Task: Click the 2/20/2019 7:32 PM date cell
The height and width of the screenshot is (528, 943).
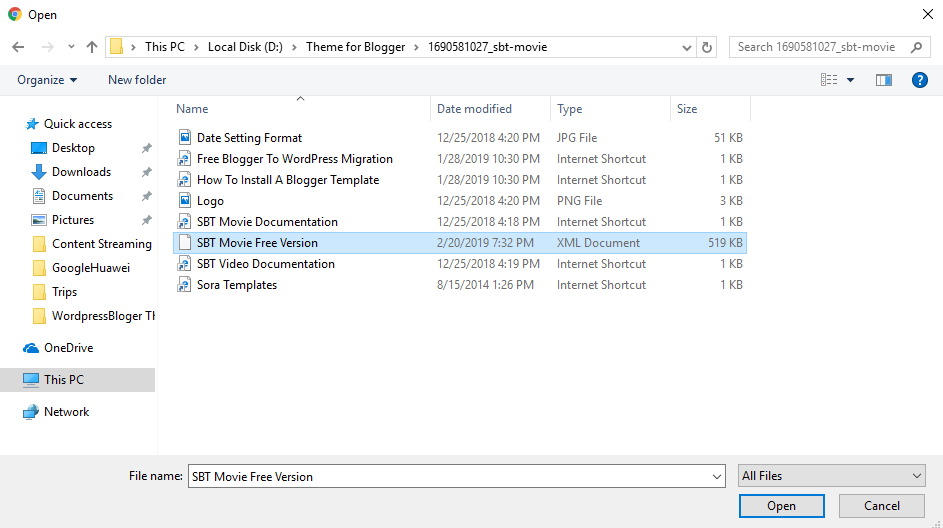Action: click(485, 243)
